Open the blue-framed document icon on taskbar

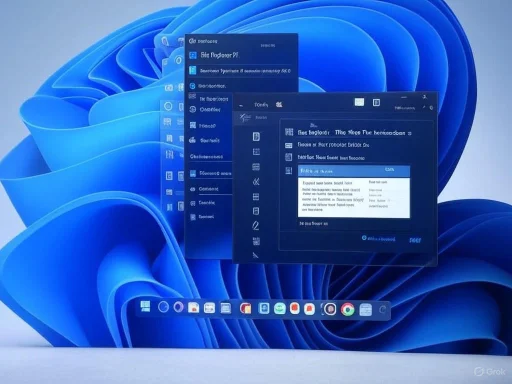click(x=264, y=308)
